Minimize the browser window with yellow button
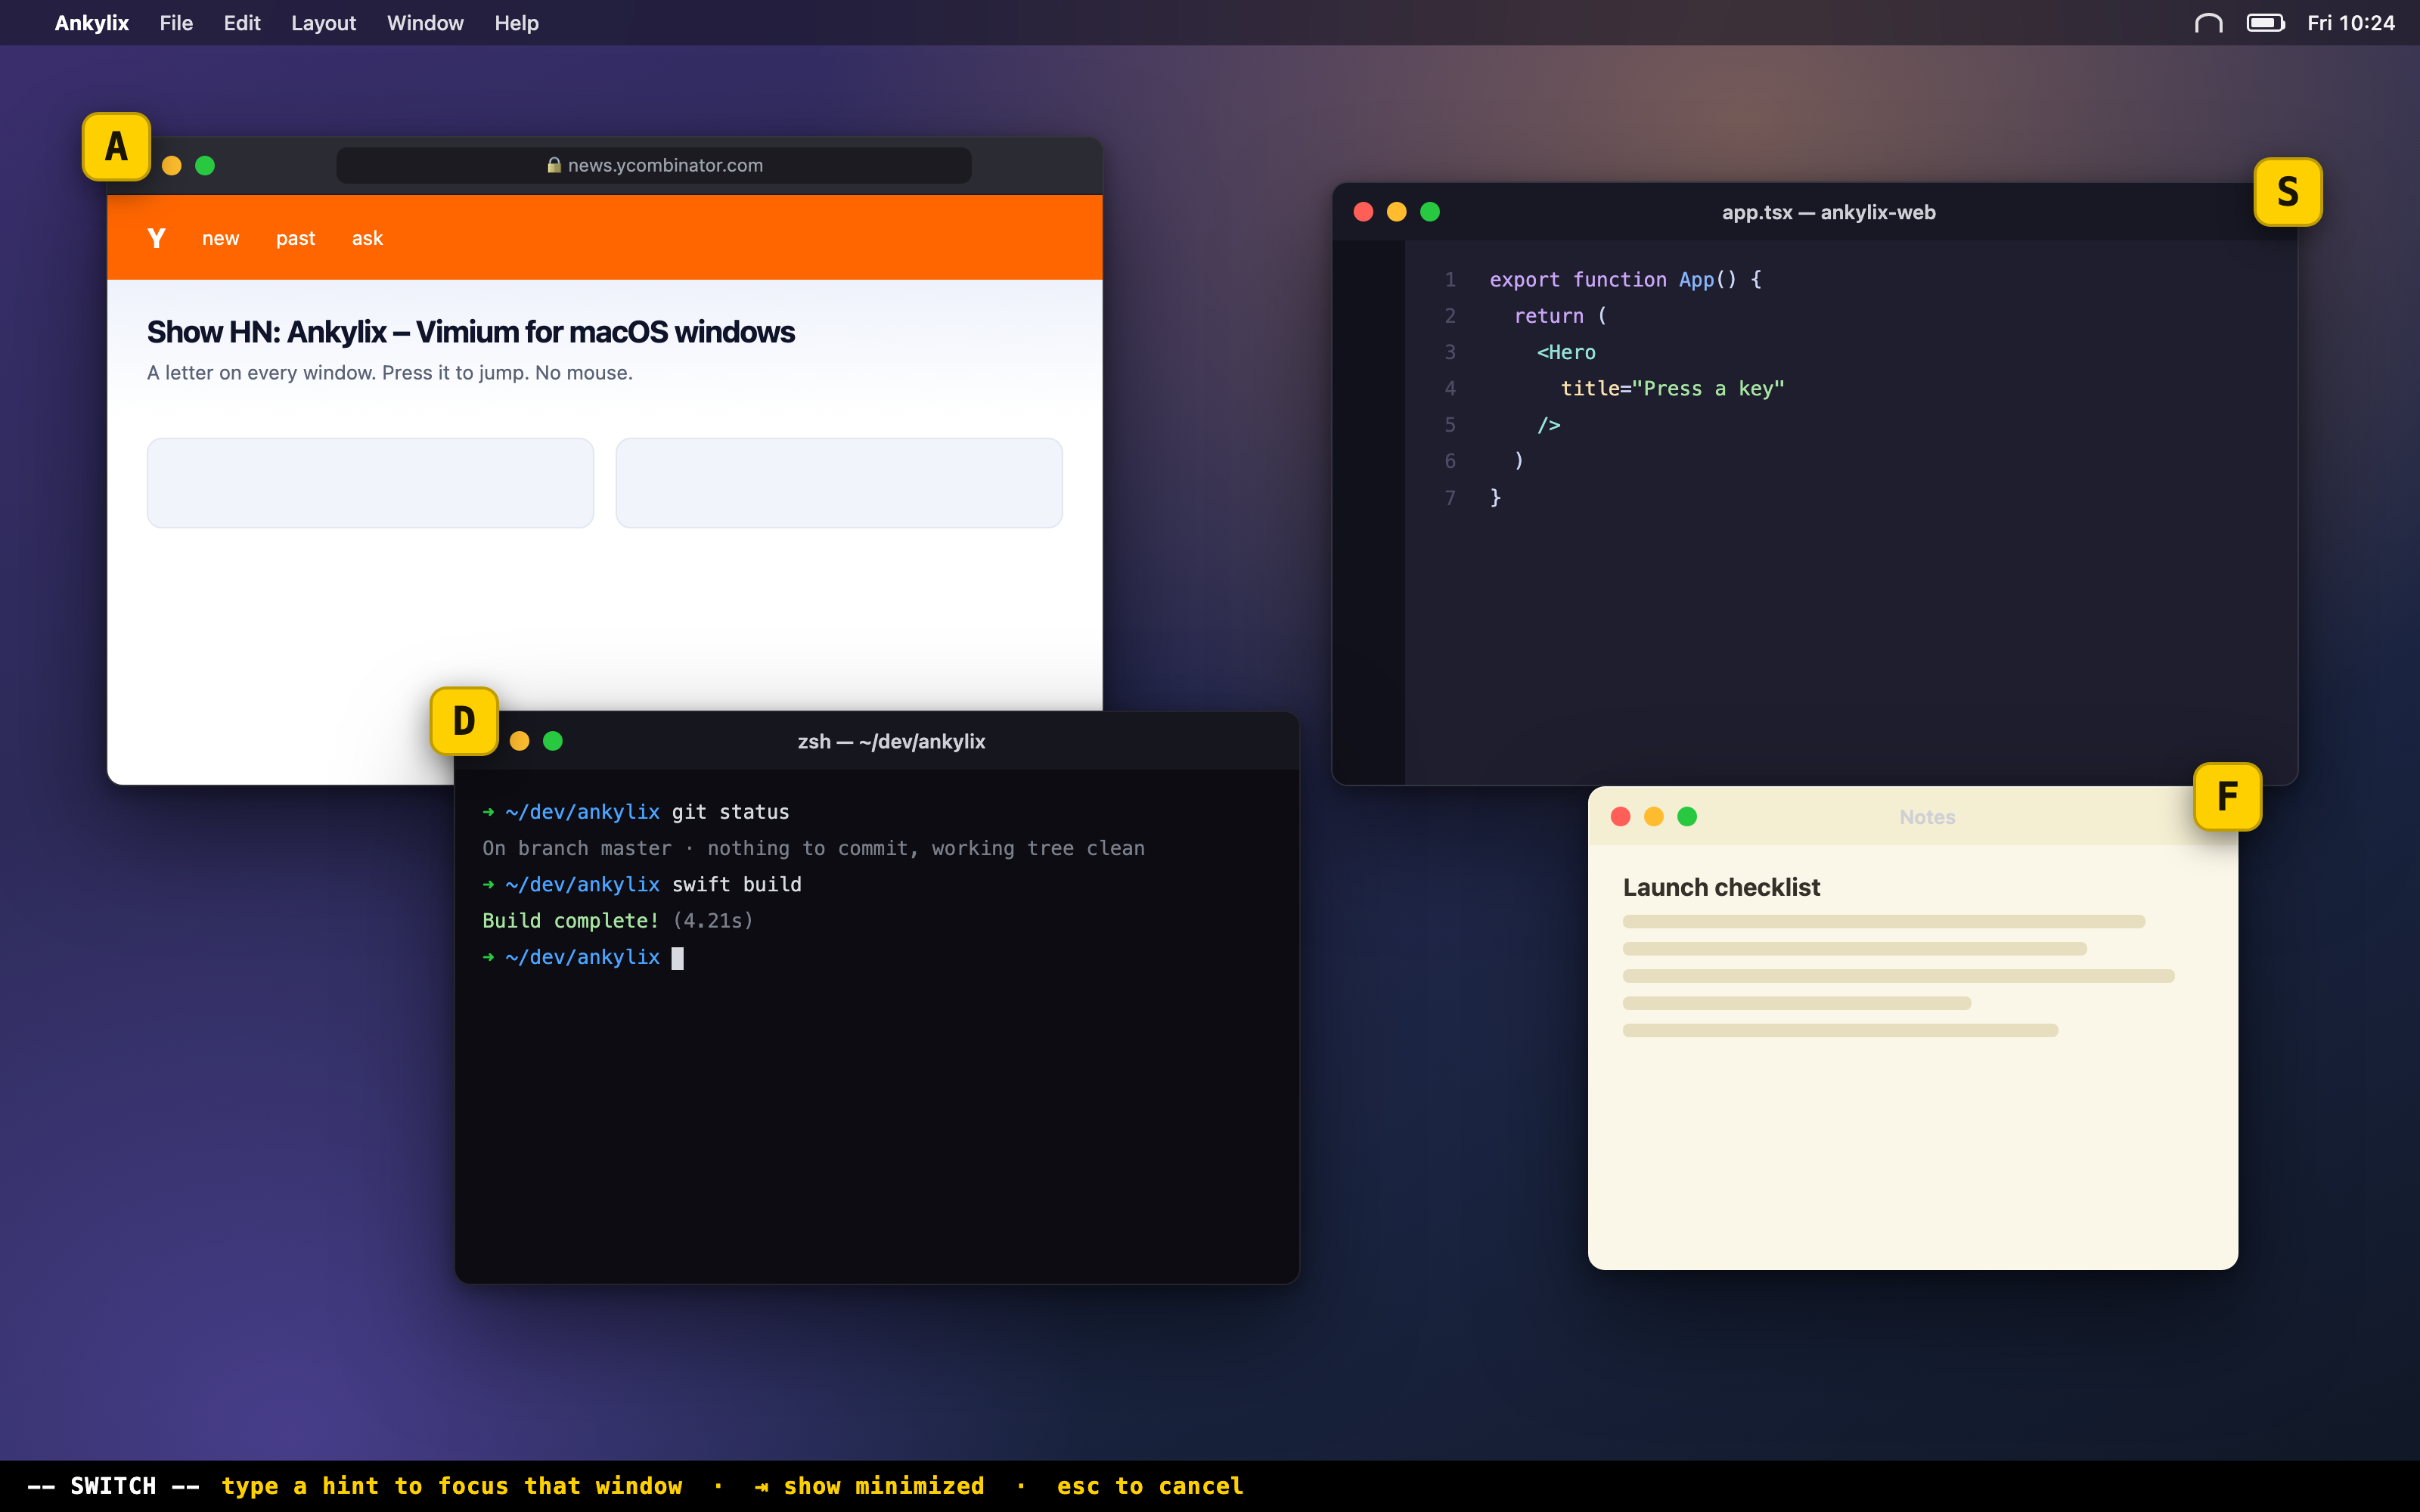 click(x=172, y=166)
